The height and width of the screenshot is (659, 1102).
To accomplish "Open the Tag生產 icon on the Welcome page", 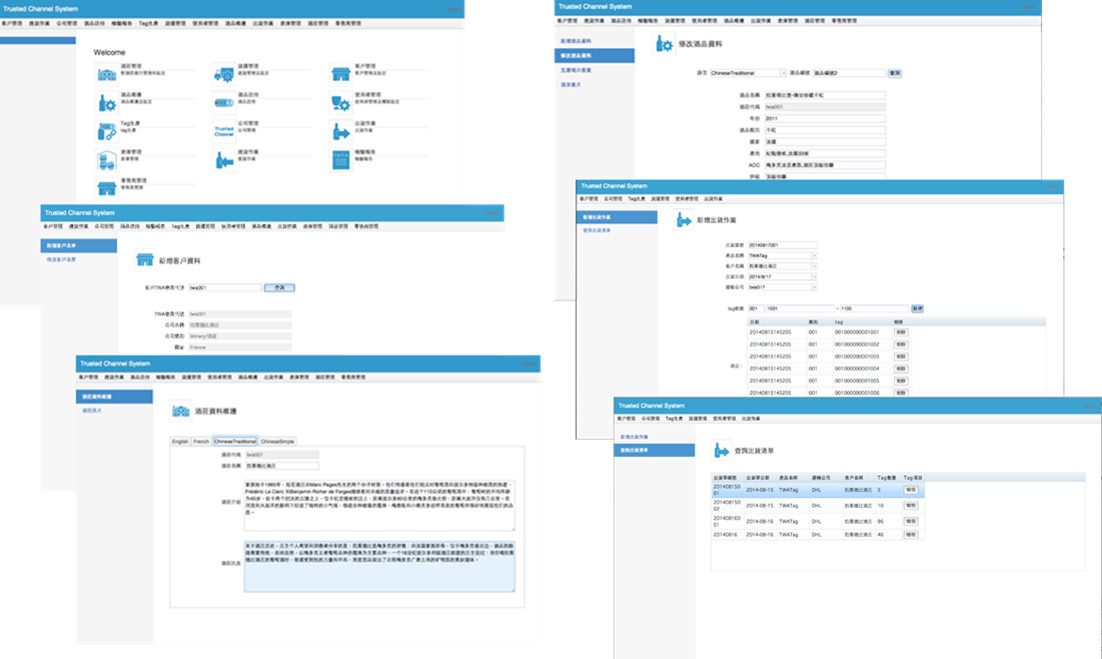I will pyautogui.click(x=105, y=130).
